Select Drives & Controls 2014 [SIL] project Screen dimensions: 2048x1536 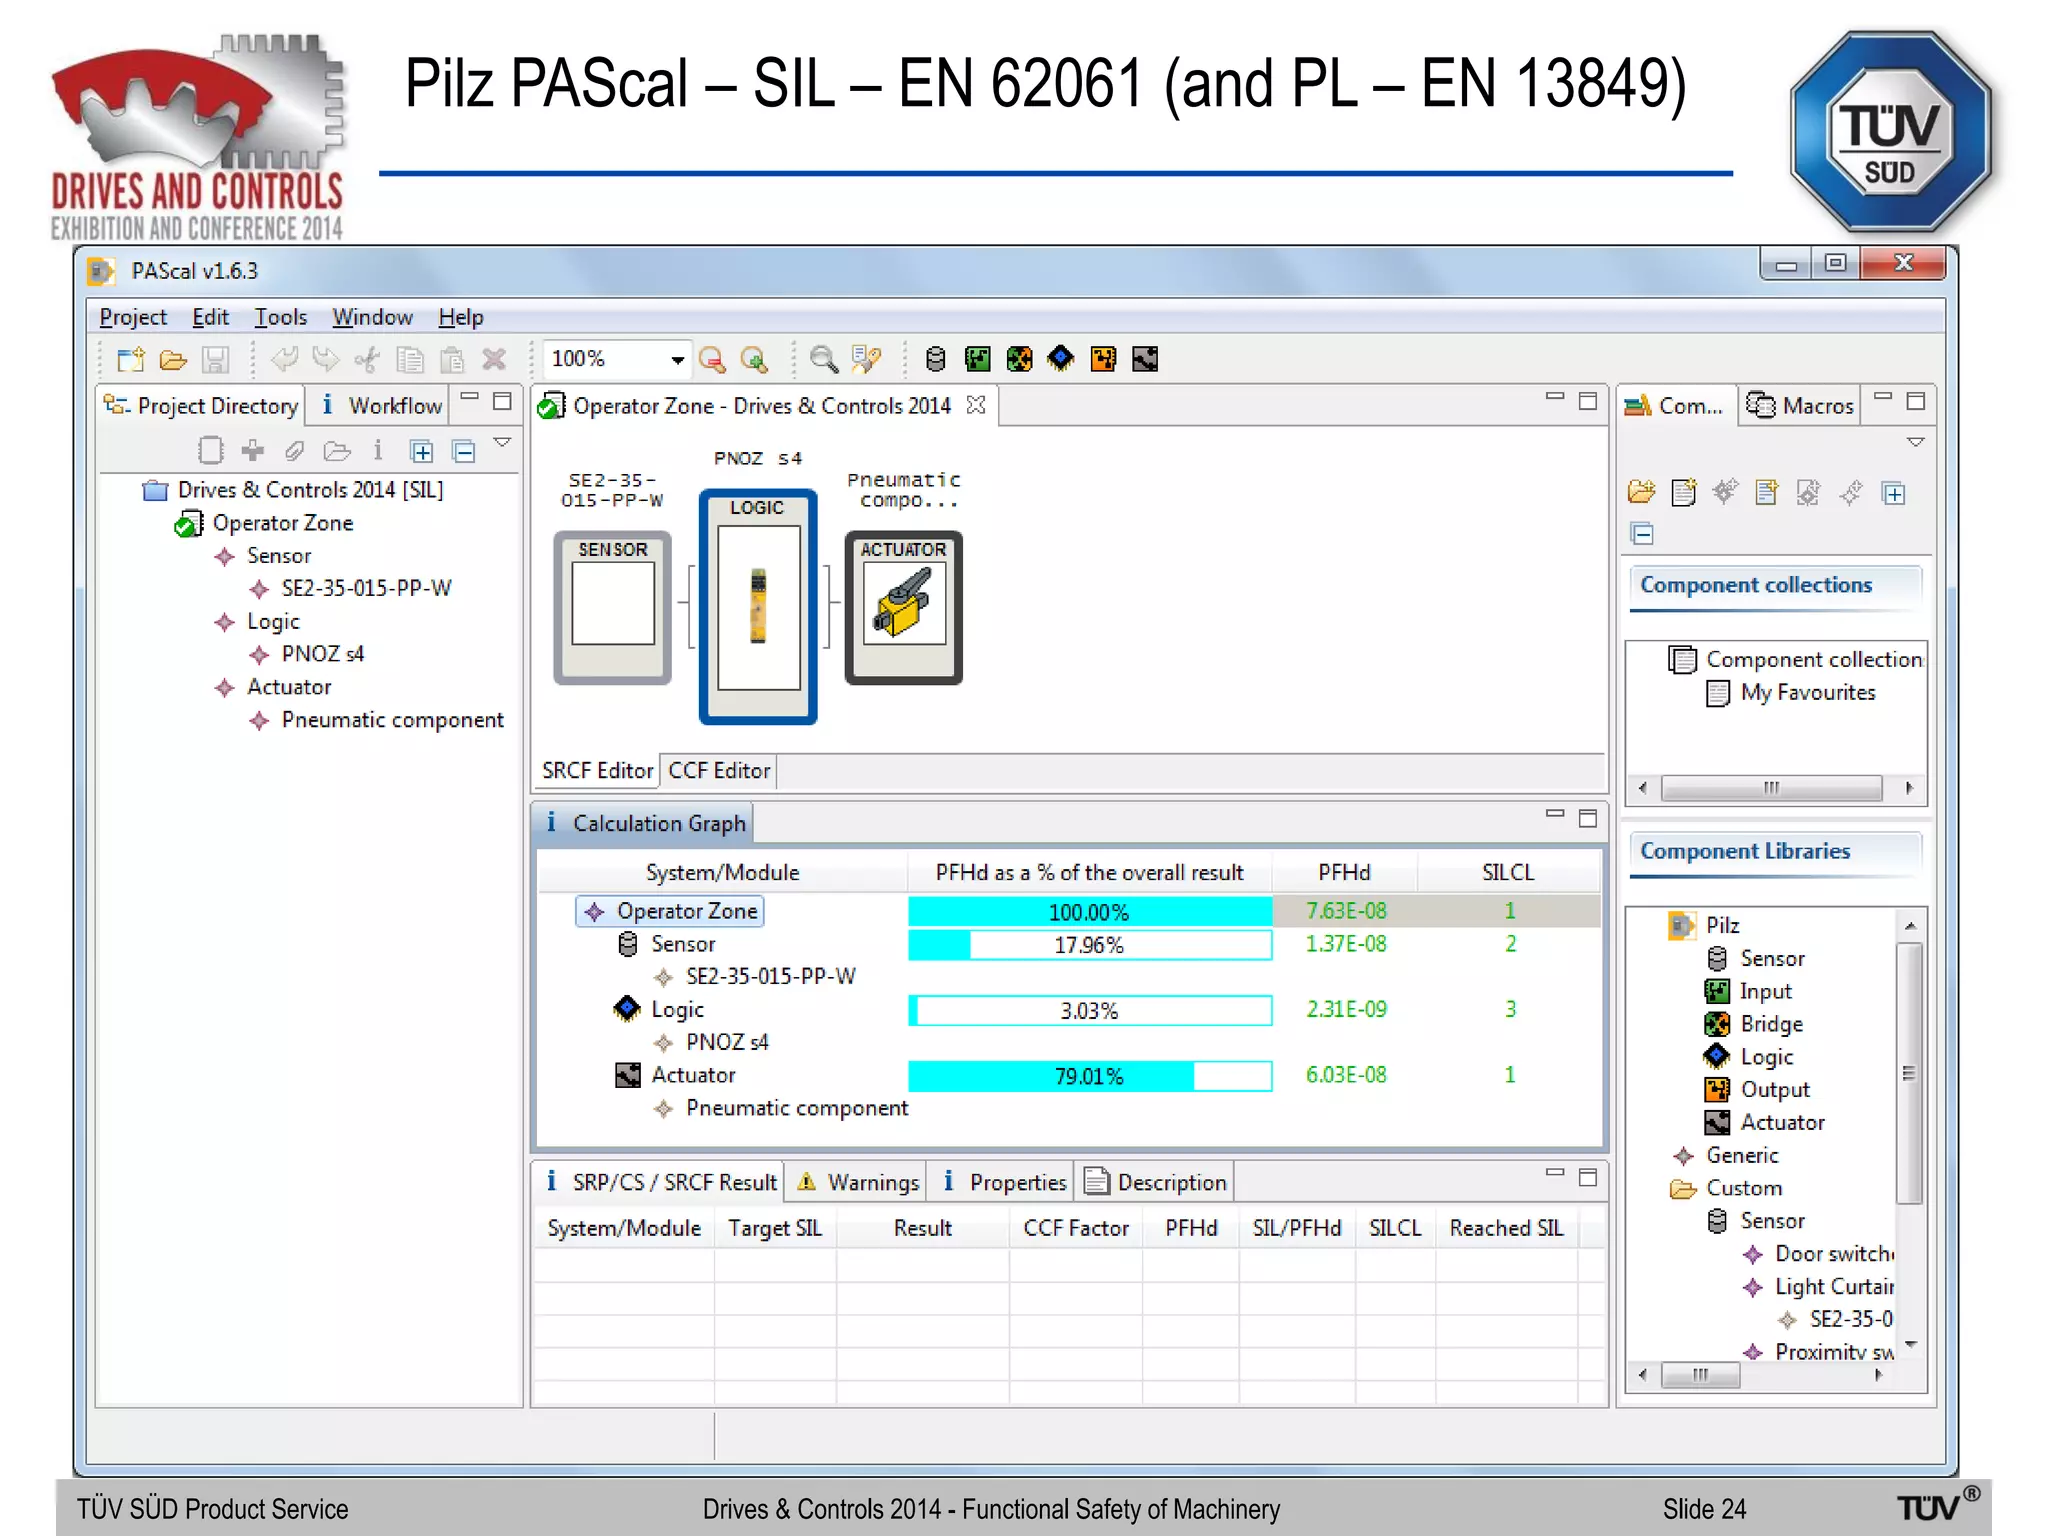point(310,490)
